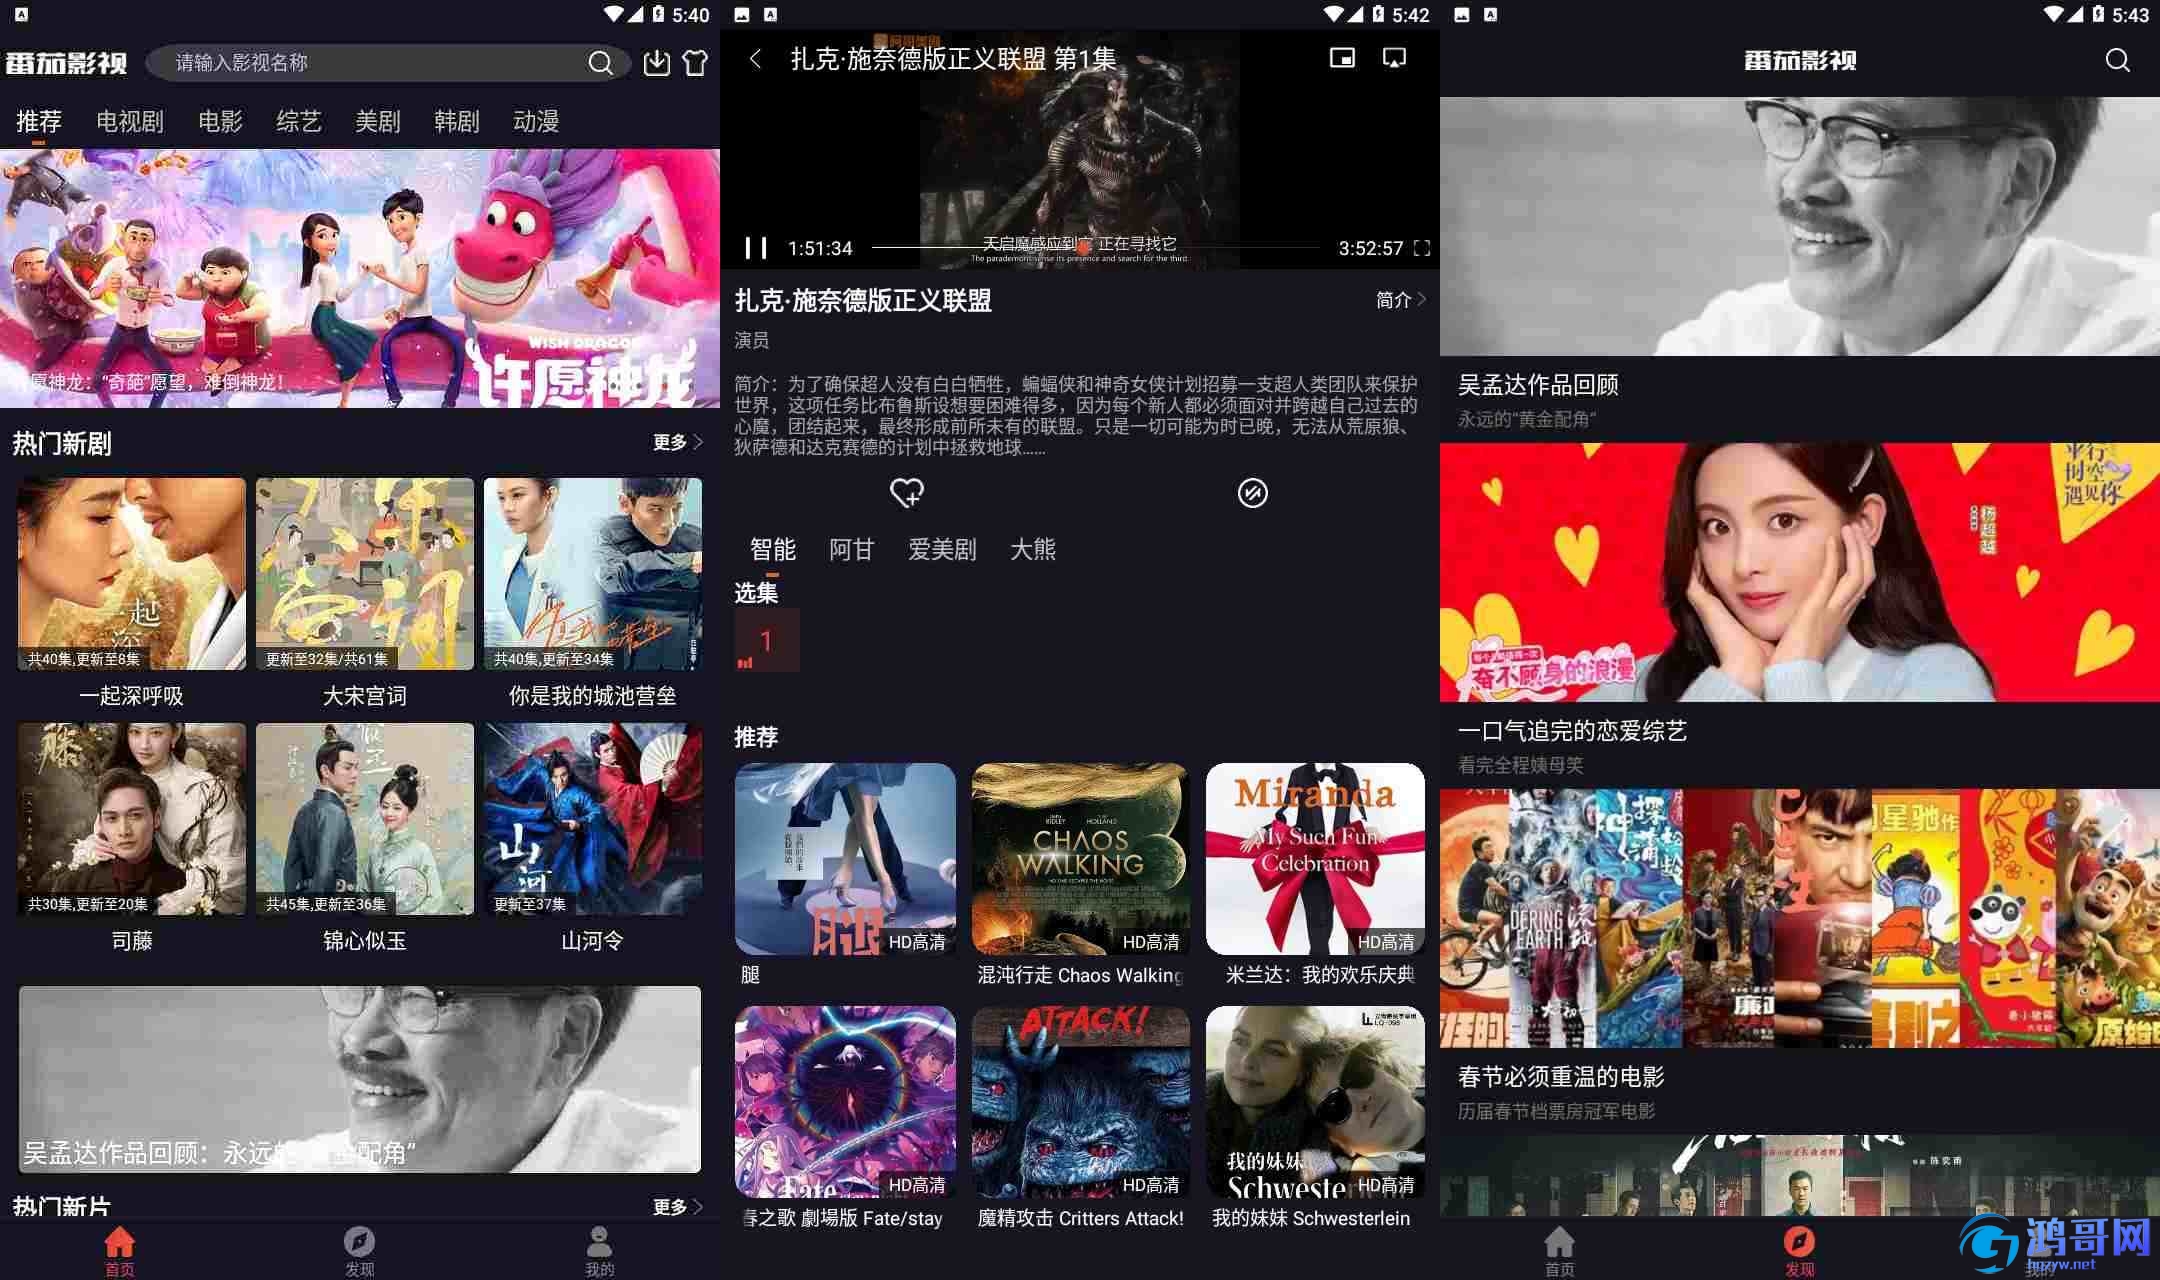Expand 更多 for 热门新片
The width and height of the screenshot is (2160, 1280).
tap(677, 1206)
